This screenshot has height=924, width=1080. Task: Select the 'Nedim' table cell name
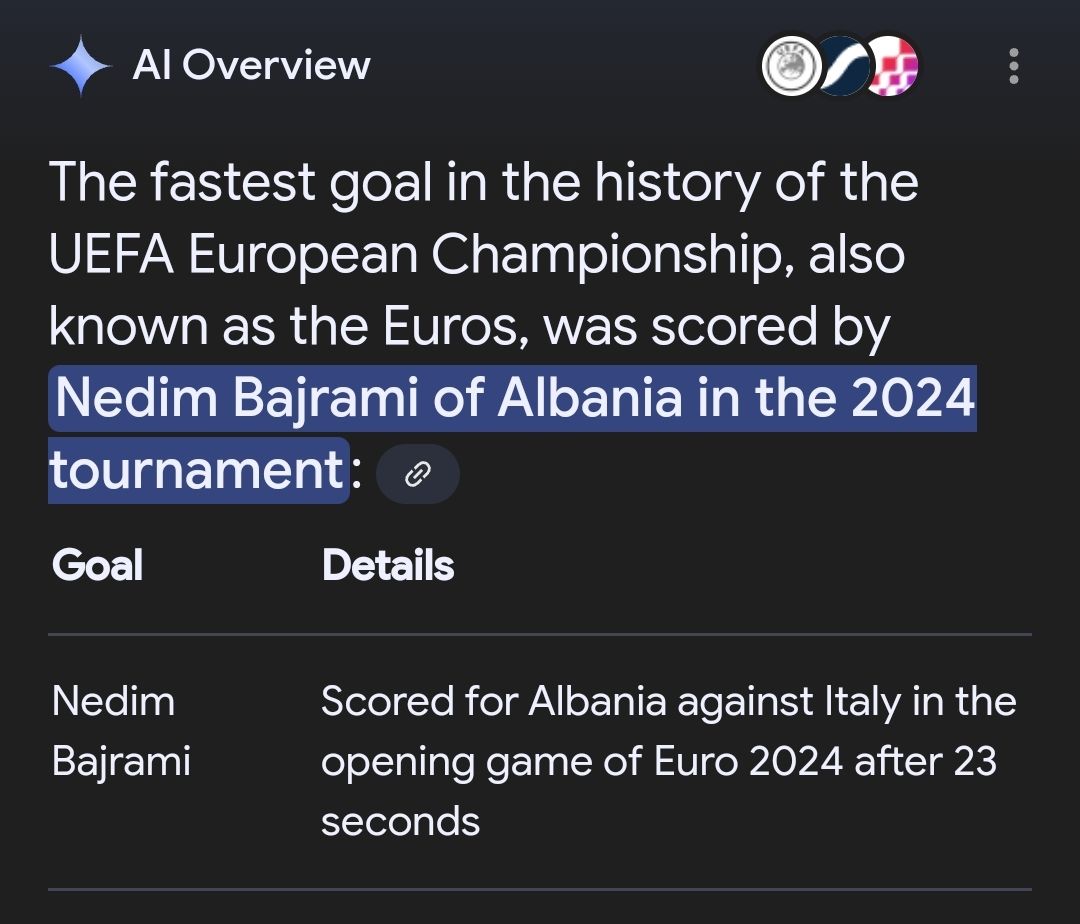(114, 702)
